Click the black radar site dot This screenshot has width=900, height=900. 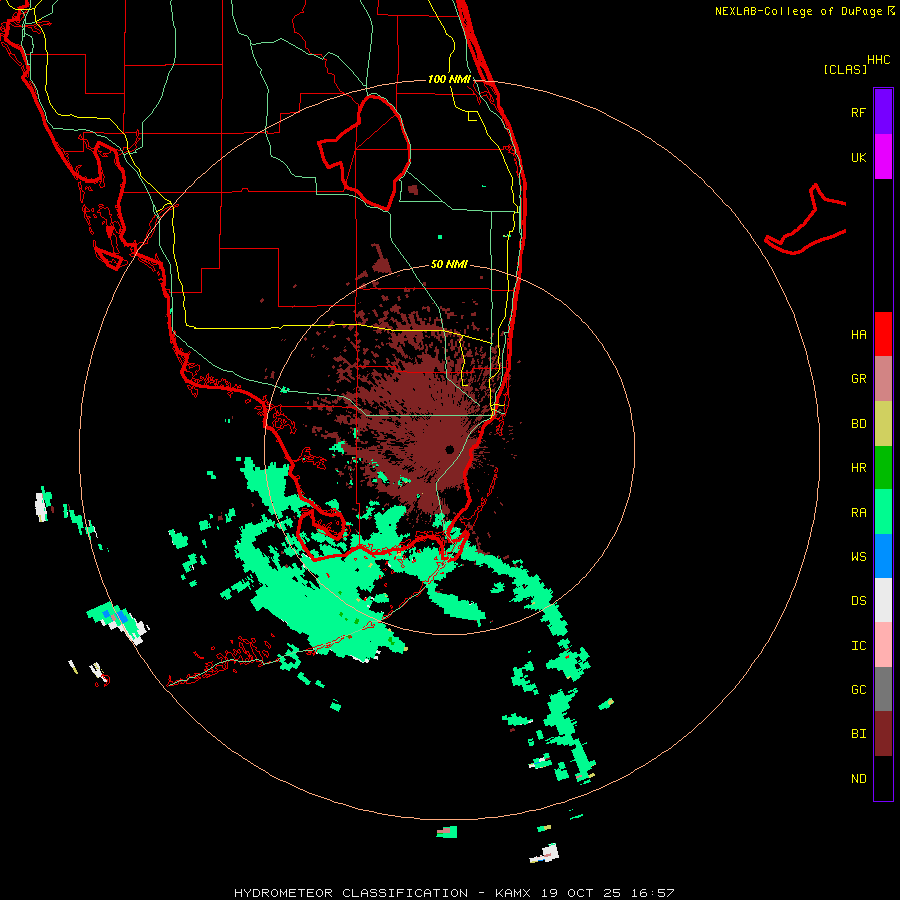(x=449, y=449)
